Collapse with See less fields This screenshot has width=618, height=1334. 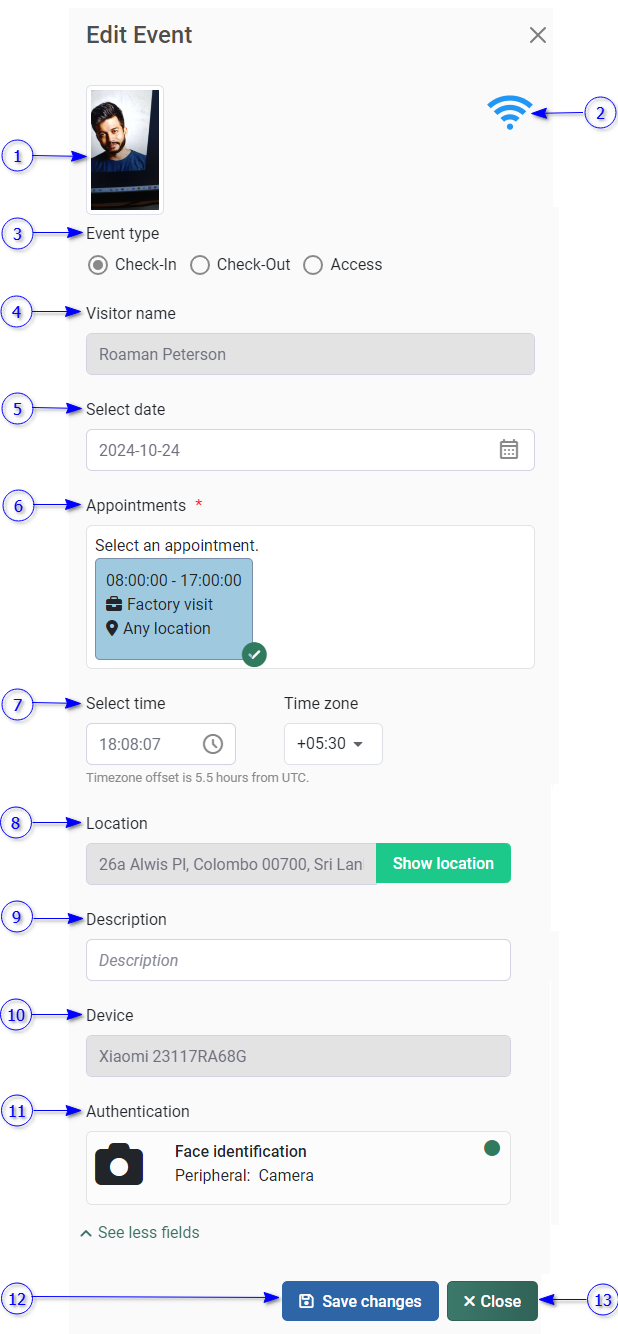(140, 1232)
